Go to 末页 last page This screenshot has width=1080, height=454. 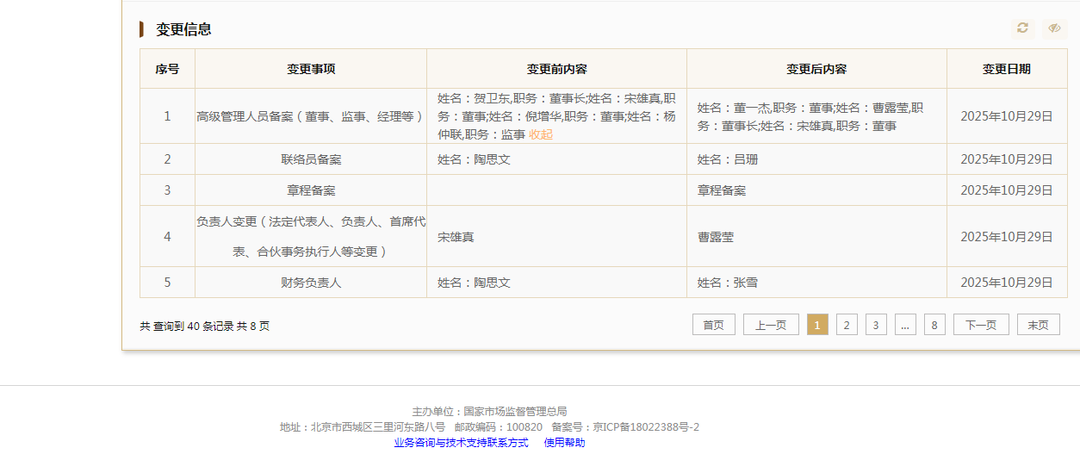click(1038, 324)
